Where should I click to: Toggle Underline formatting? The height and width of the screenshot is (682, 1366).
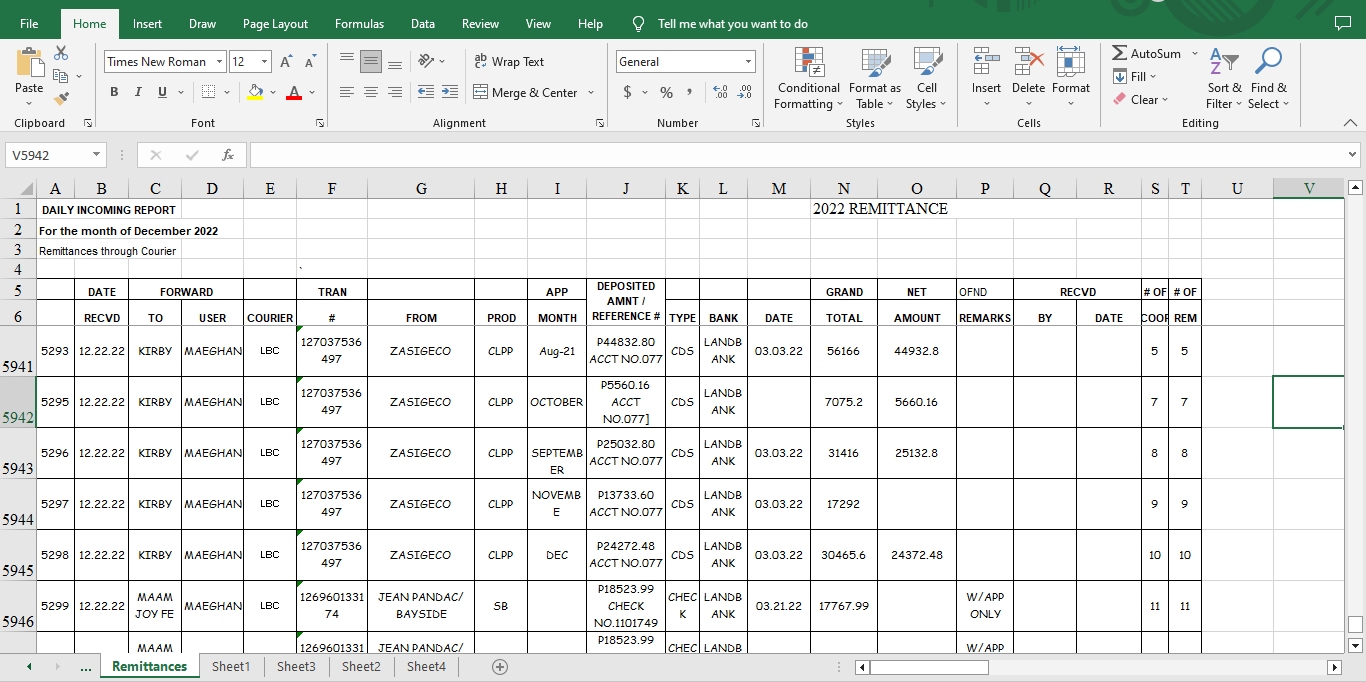click(162, 92)
